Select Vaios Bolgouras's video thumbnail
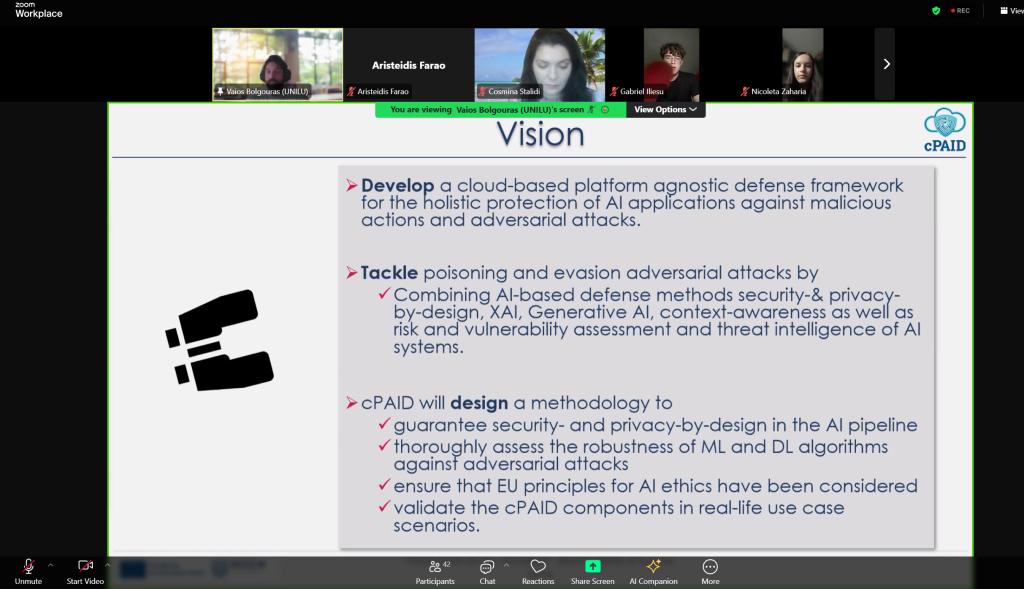Image resolution: width=1024 pixels, height=589 pixels. 278,64
